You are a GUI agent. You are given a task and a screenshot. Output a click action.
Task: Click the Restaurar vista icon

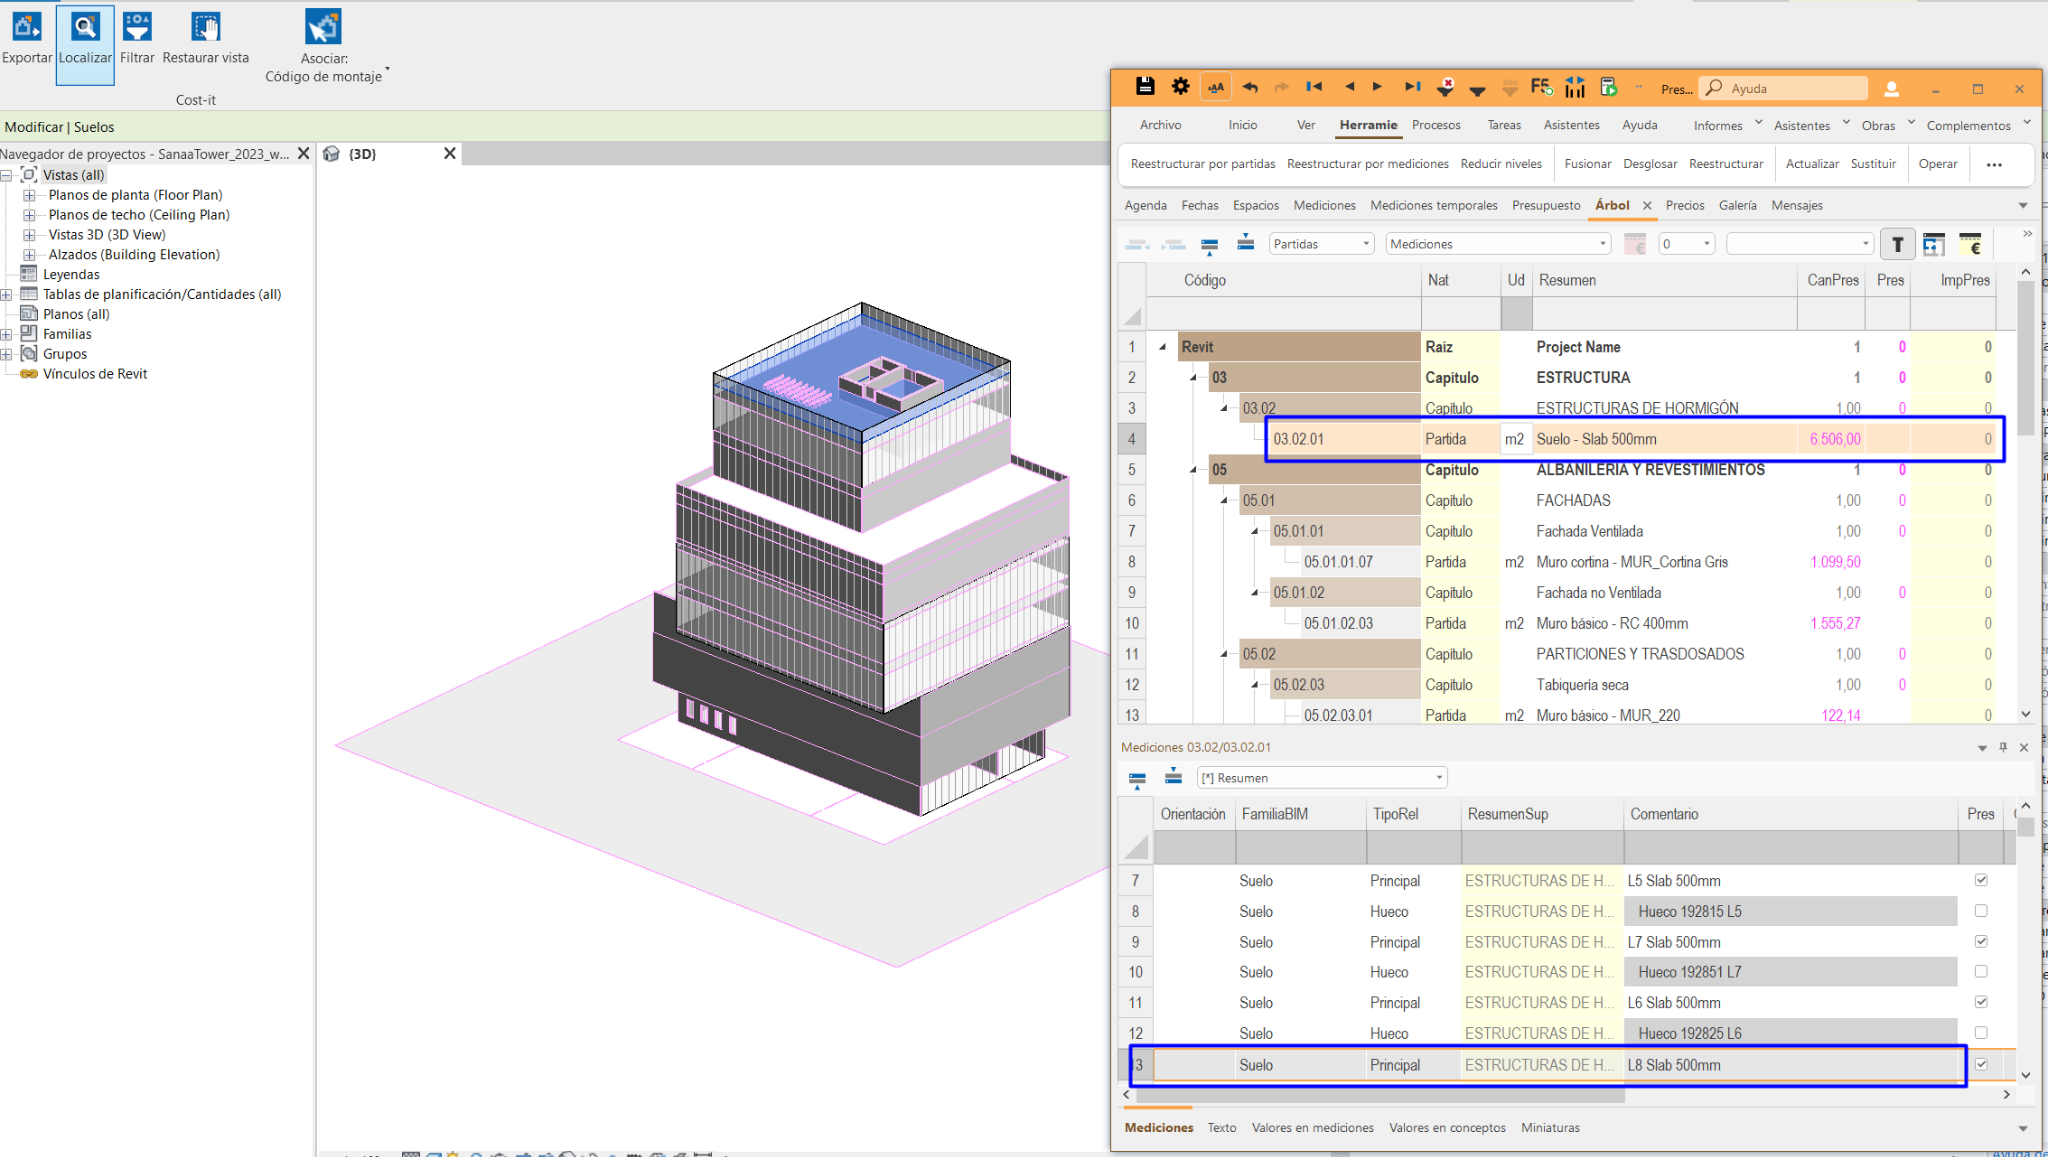click(205, 28)
